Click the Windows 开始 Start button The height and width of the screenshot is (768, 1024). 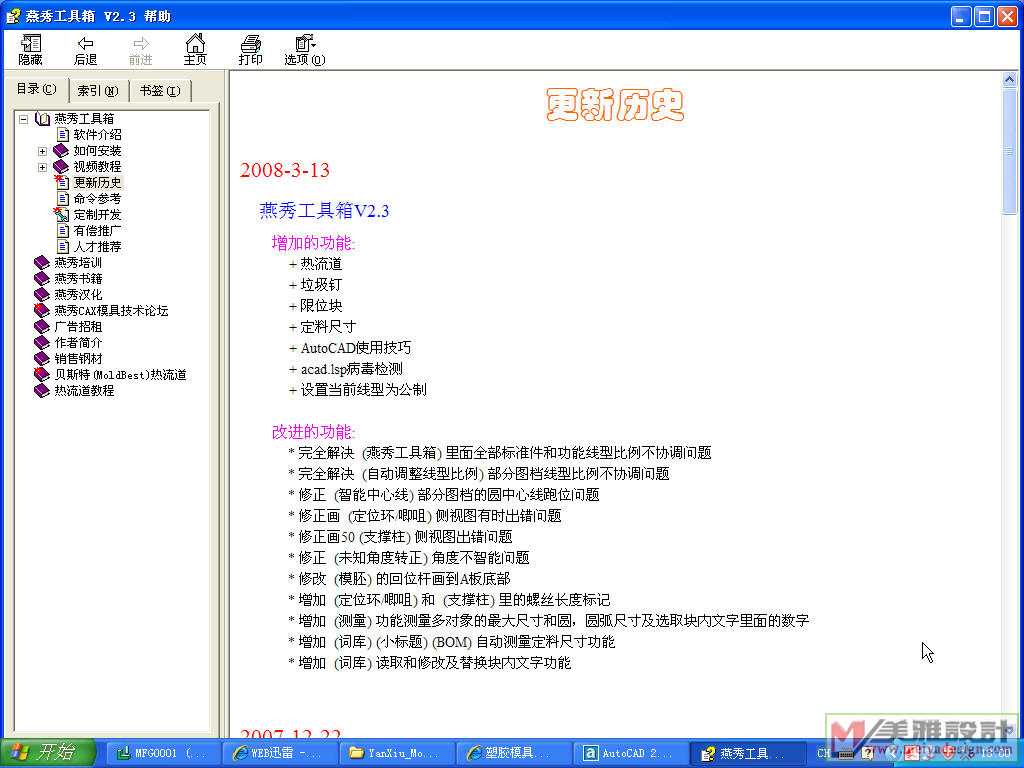click(48, 753)
